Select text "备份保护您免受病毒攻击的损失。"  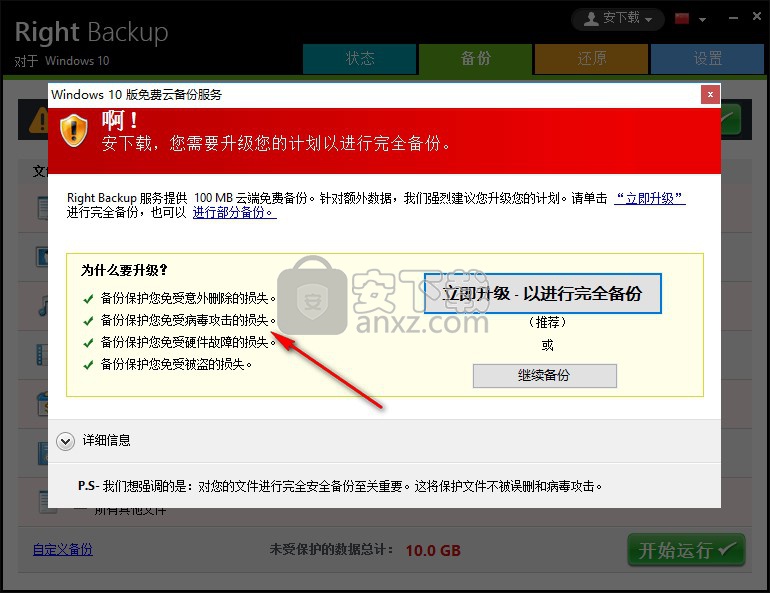coord(189,320)
